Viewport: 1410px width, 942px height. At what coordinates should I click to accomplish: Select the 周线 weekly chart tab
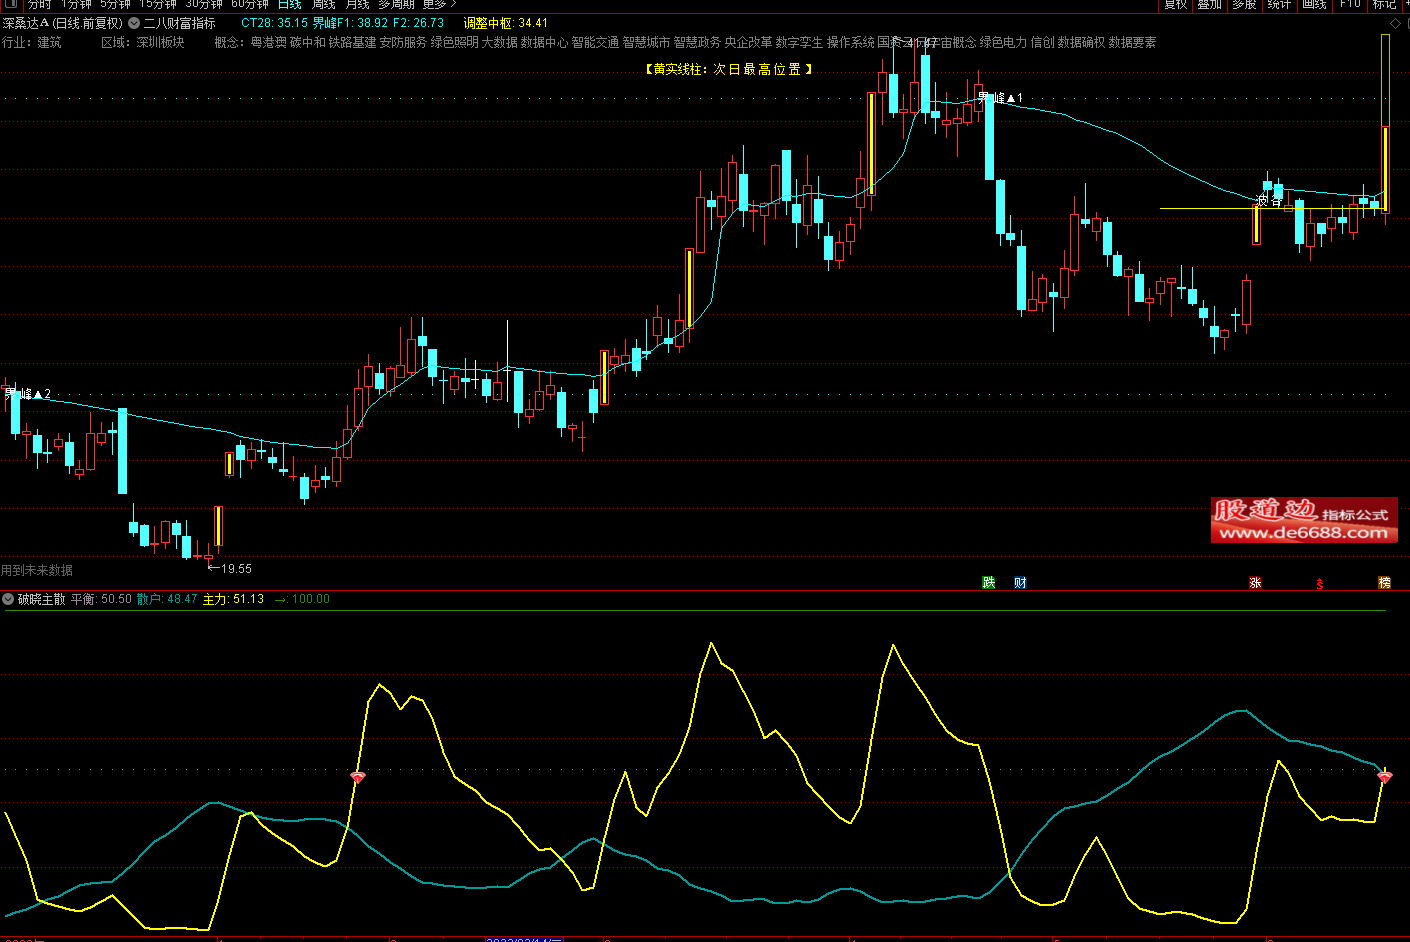[324, 4]
